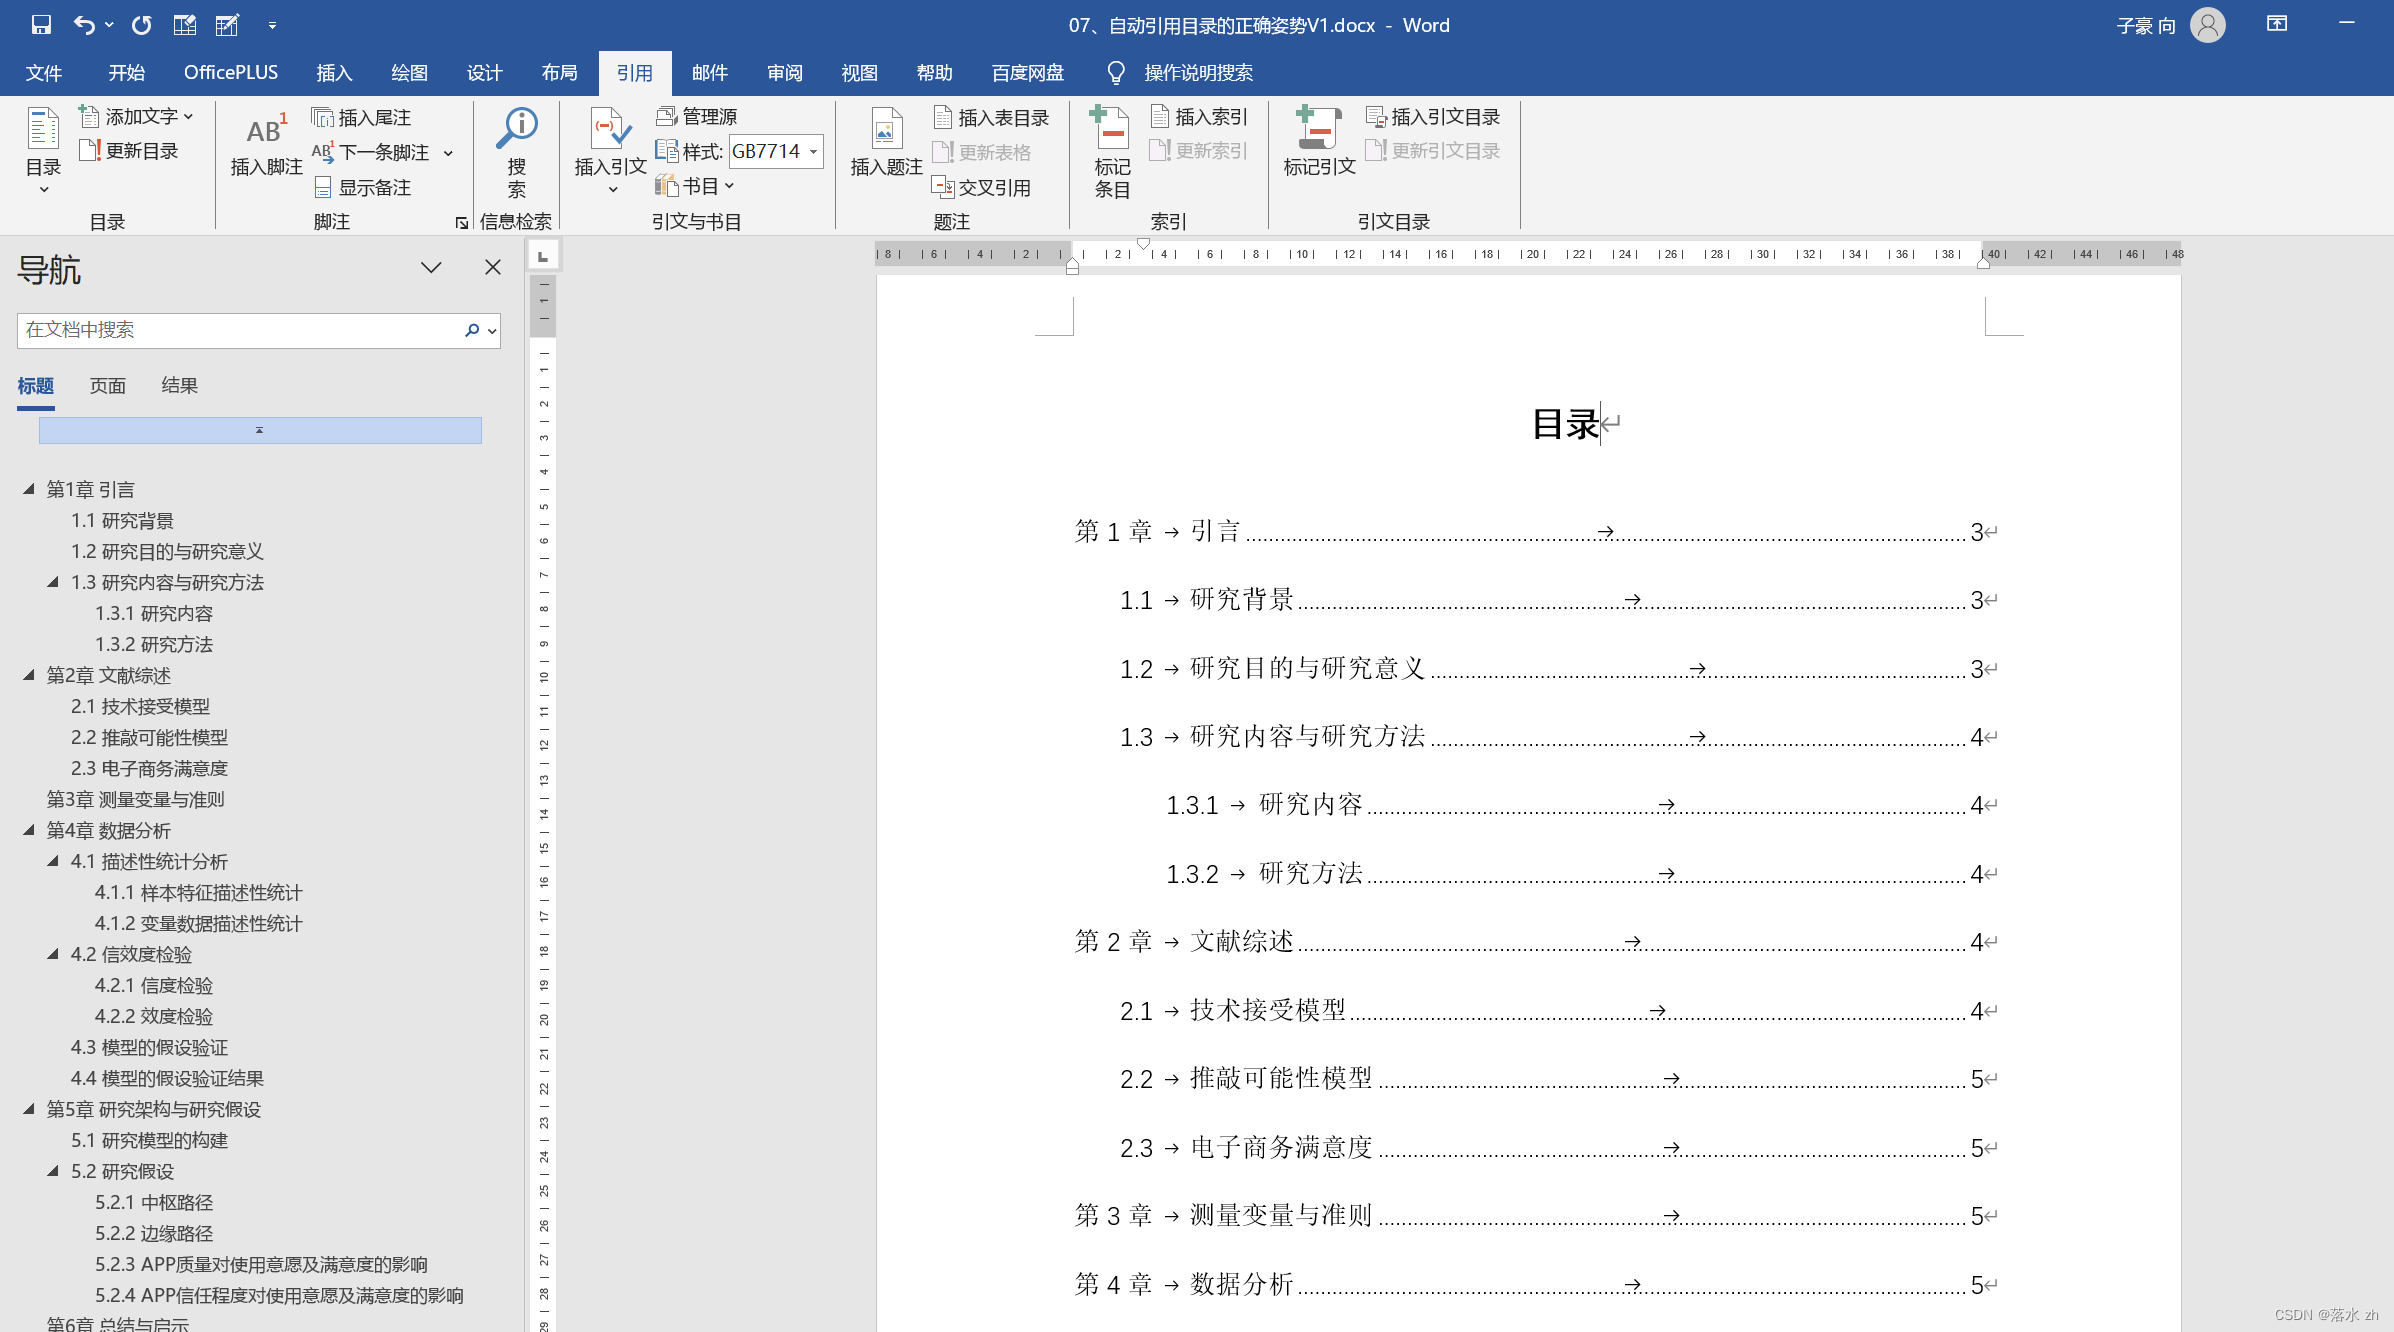
Task: Click the 操作说明搜索 search box
Action: point(1198,73)
